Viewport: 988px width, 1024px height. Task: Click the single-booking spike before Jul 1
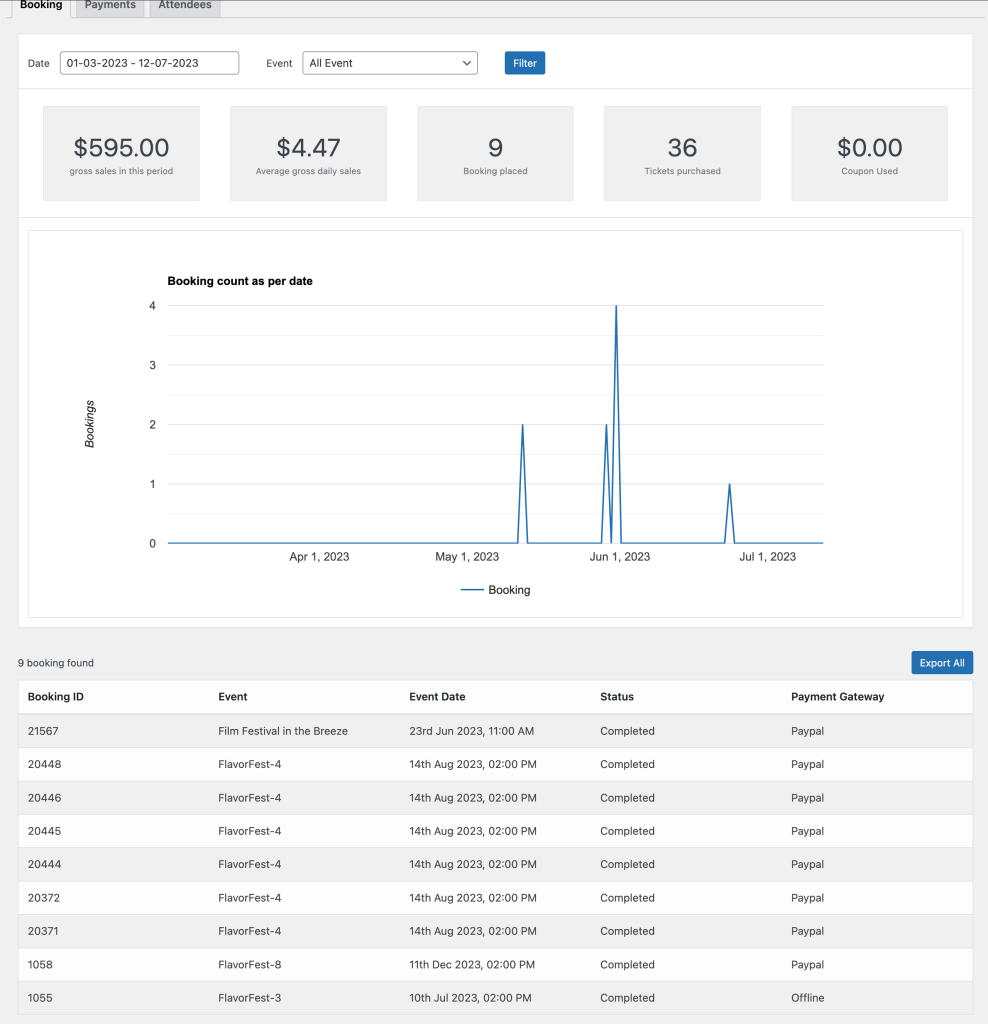tap(729, 485)
